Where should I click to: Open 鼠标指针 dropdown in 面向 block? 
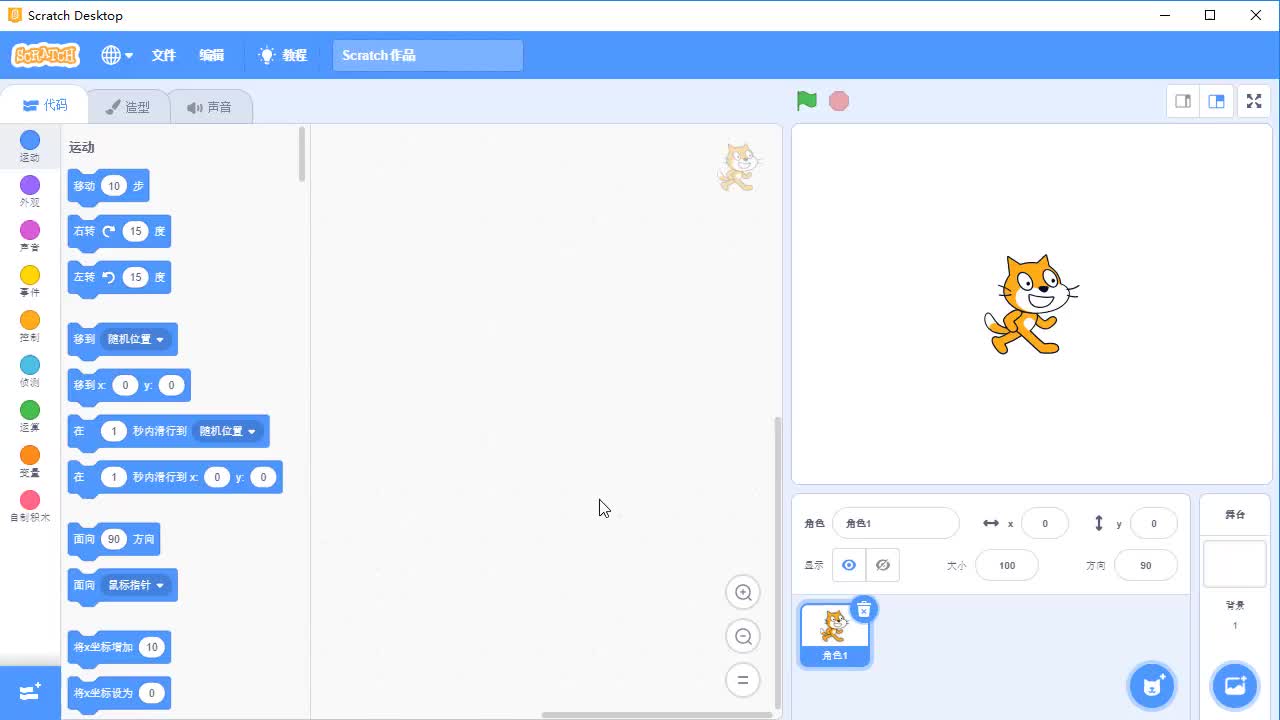[136, 585]
